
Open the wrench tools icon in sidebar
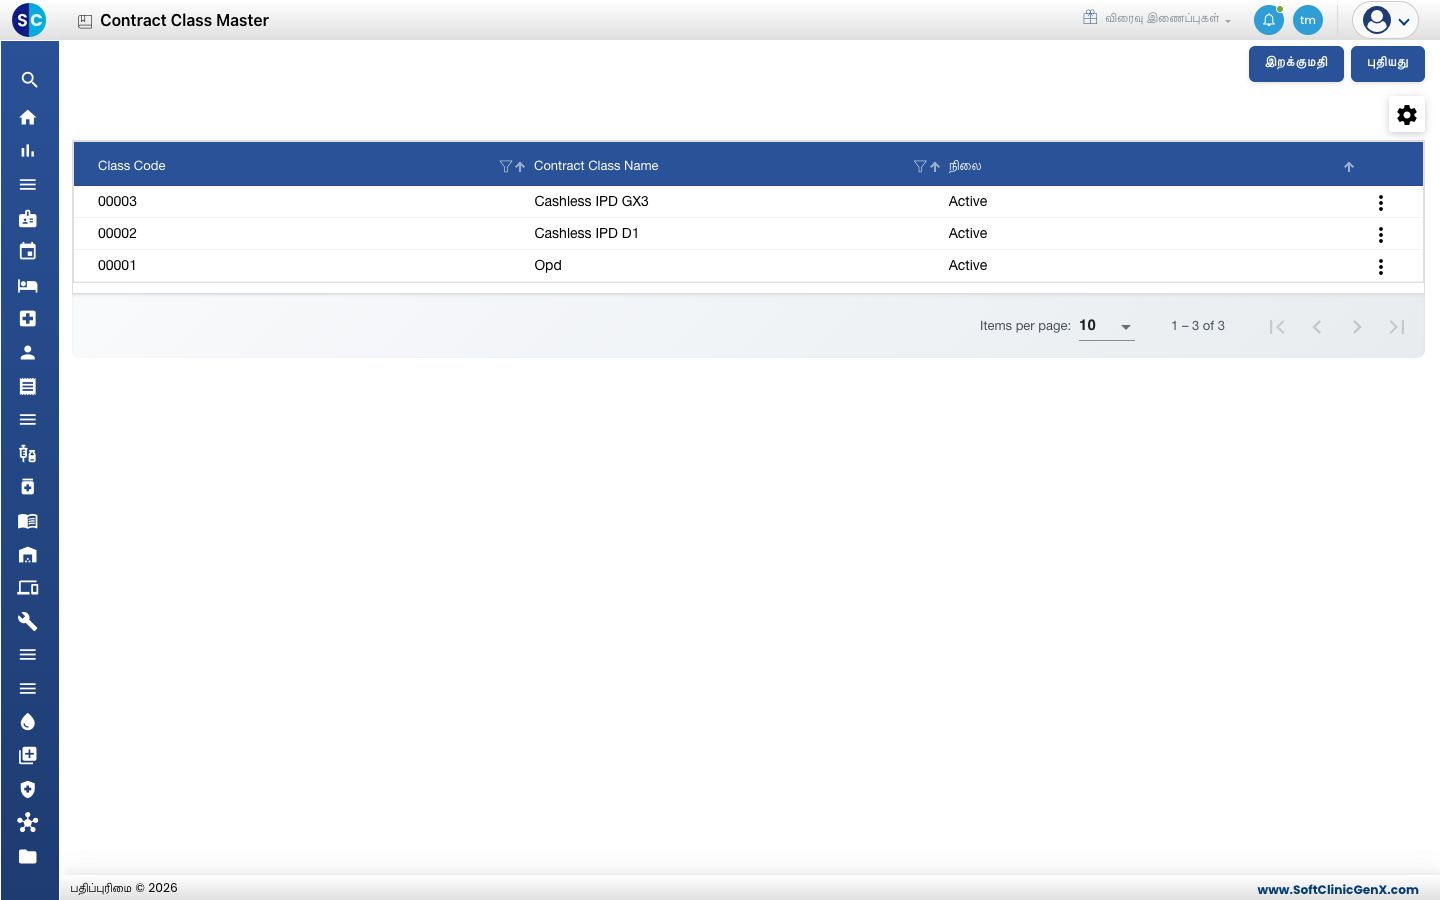click(x=28, y=621)
